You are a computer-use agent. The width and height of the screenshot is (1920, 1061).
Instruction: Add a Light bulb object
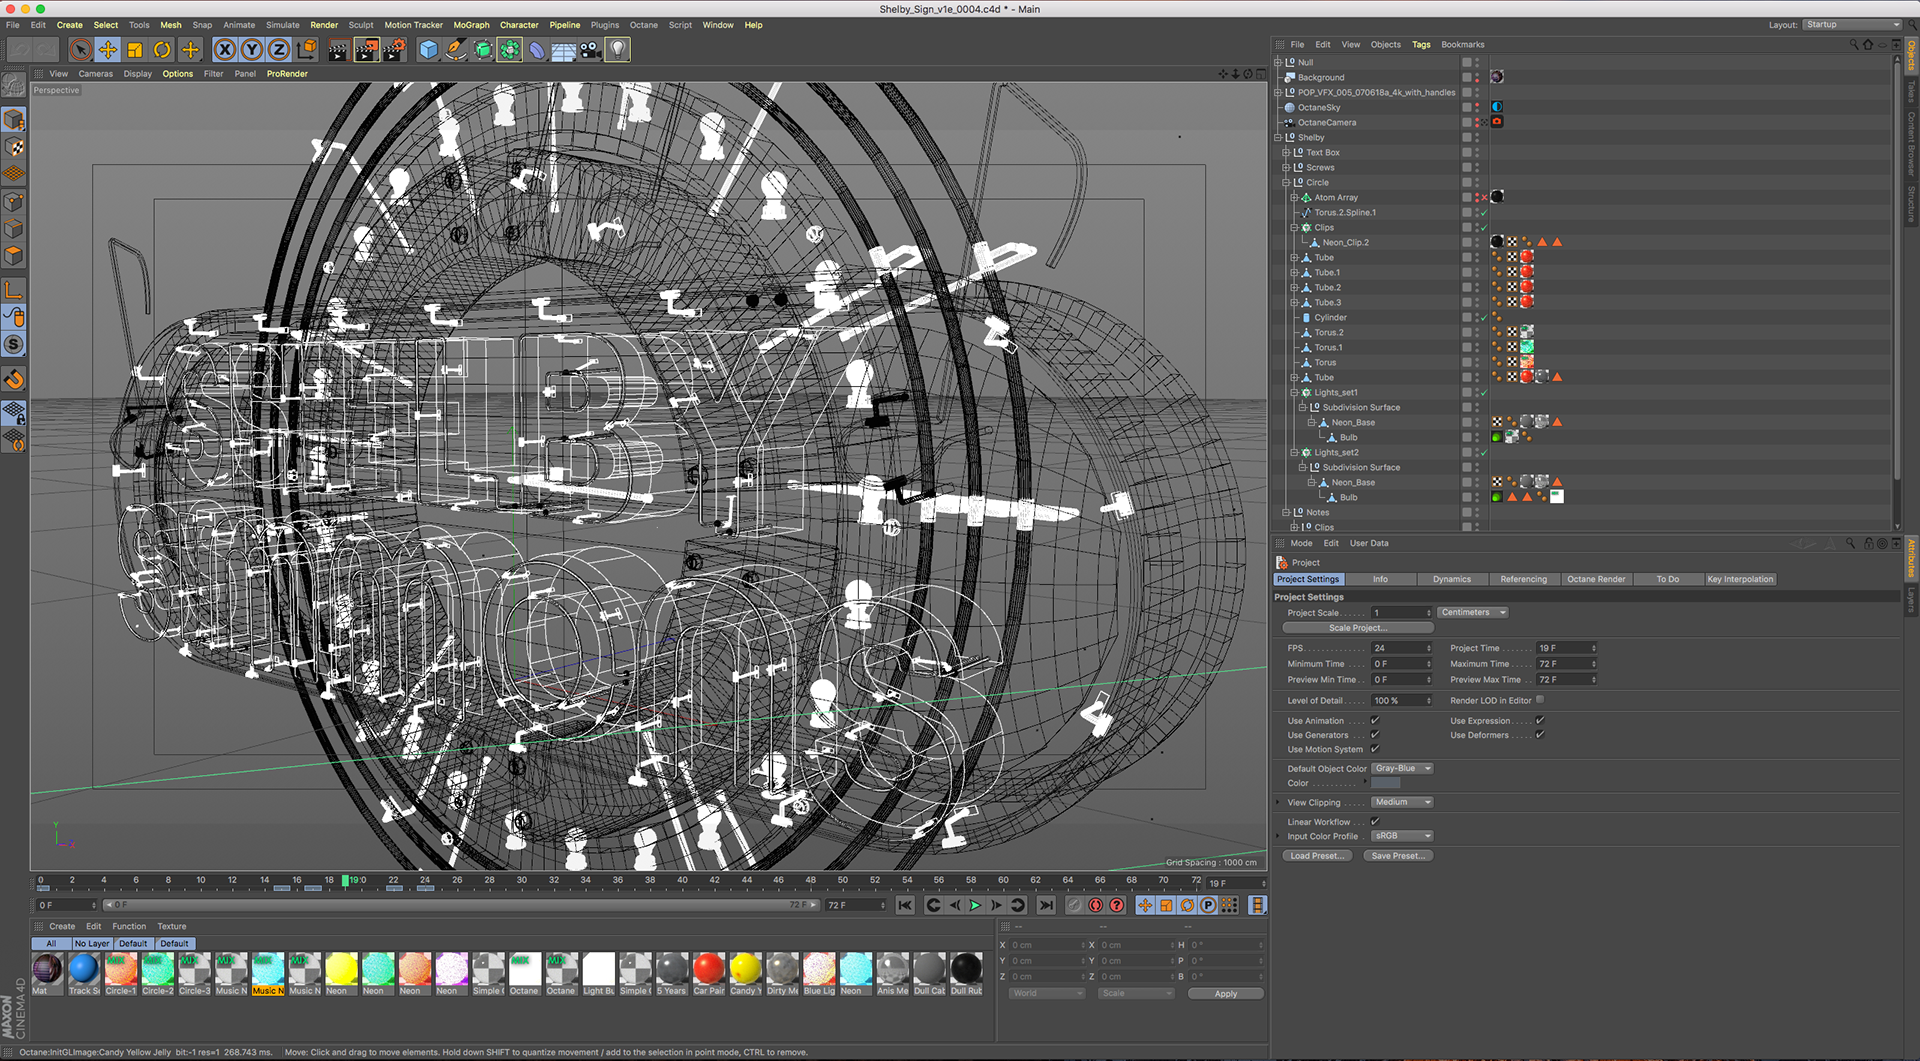coord(618,49)
